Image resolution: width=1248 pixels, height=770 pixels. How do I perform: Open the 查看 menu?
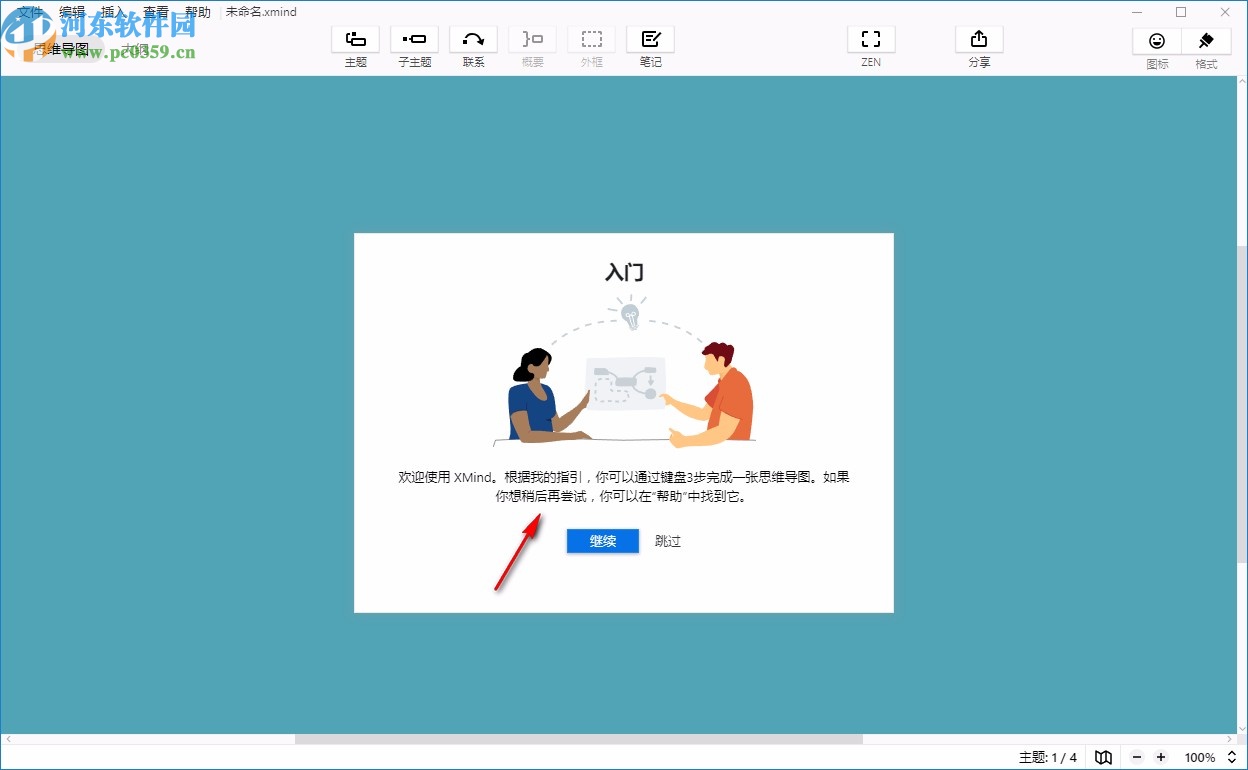click(156, 11)
